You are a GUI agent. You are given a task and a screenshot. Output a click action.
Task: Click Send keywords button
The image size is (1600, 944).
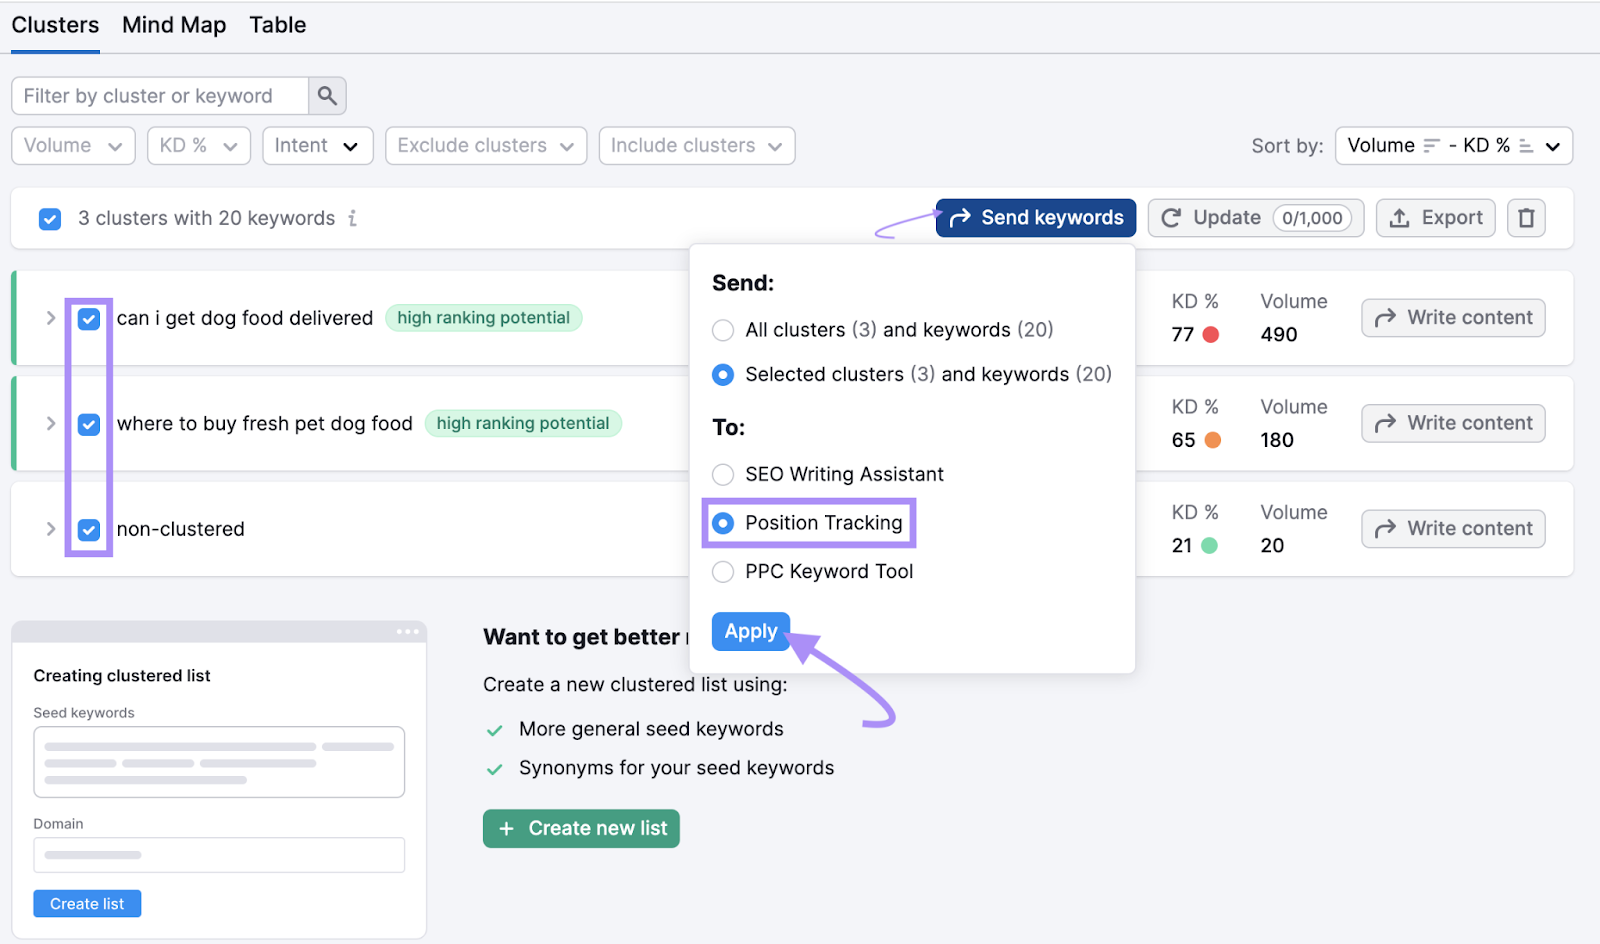coord(1036,218)
